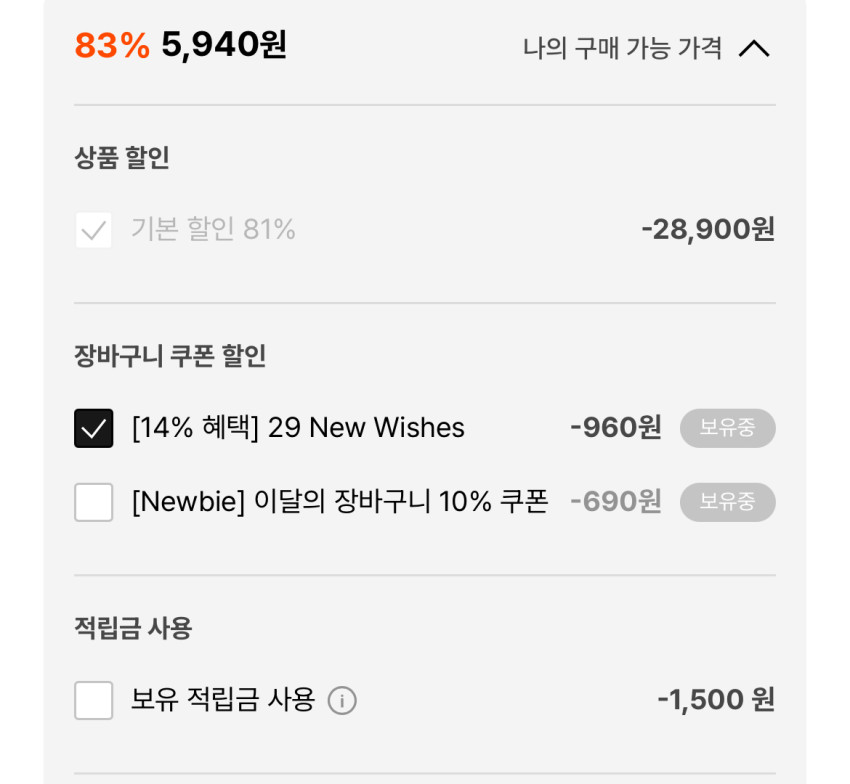The width and height of the screenshot is (850, 784).
Task: Select the '[14% 혜택] 29 New Wishes' label
Action: pyautogui.click(x=298, y=428)
